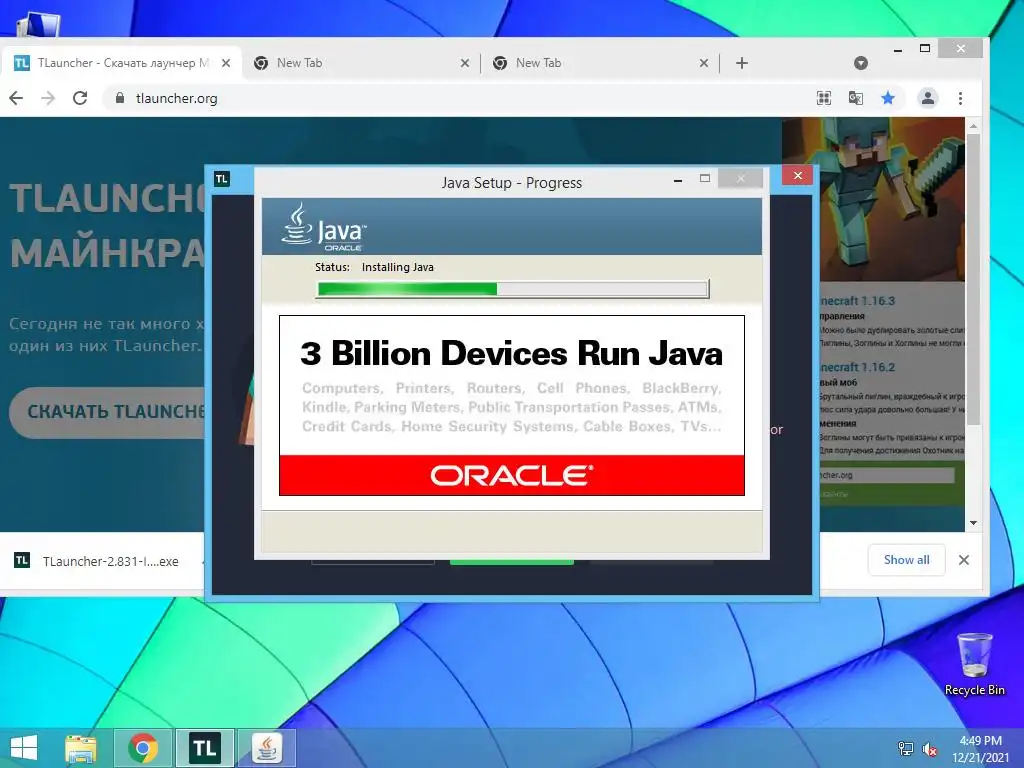Focus the tlauncher.org address bar

(x=457, y=98)
